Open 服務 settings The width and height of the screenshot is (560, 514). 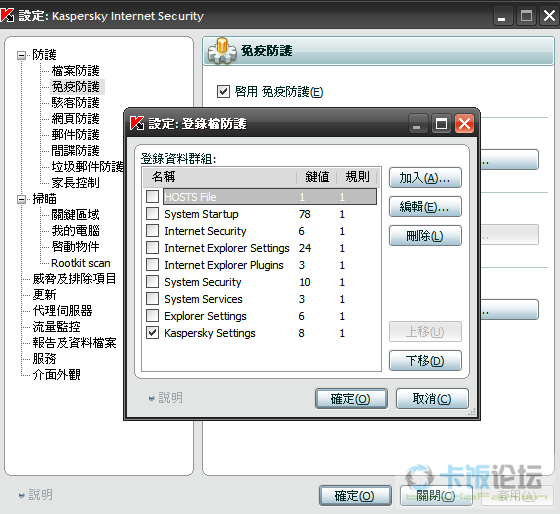pos(44,359)
